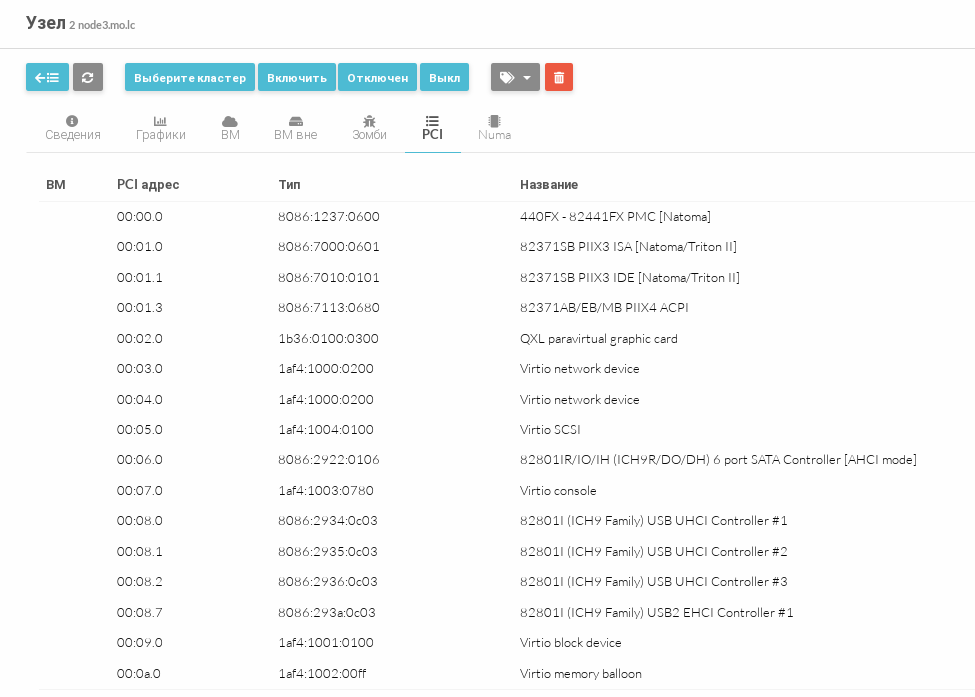975x697 pixels.
Task: Click the 'Название' column header
Action: (549, 185)
